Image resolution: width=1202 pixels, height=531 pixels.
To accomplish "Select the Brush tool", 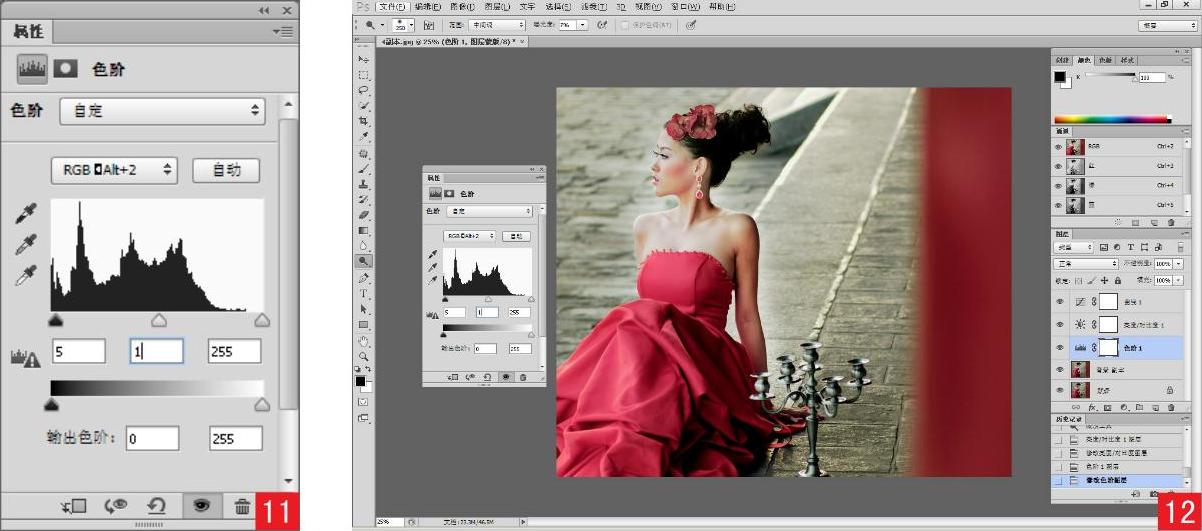I will click(x=364, y=170).
